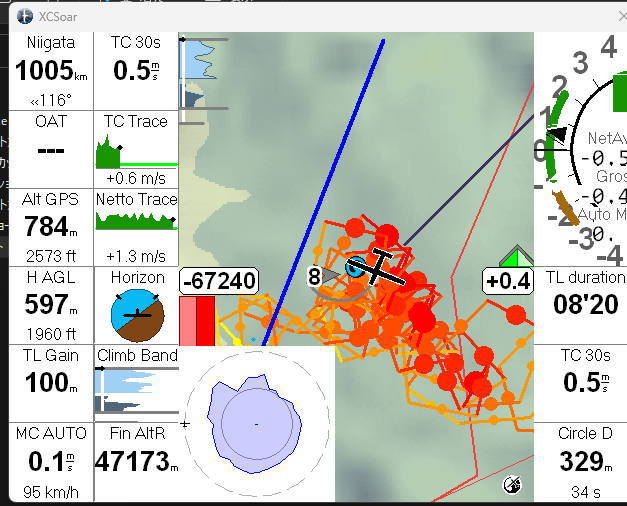Select the top-left TC 30s infobox
The height and width of the screenshot is (506, 627).
click(136, 71)
